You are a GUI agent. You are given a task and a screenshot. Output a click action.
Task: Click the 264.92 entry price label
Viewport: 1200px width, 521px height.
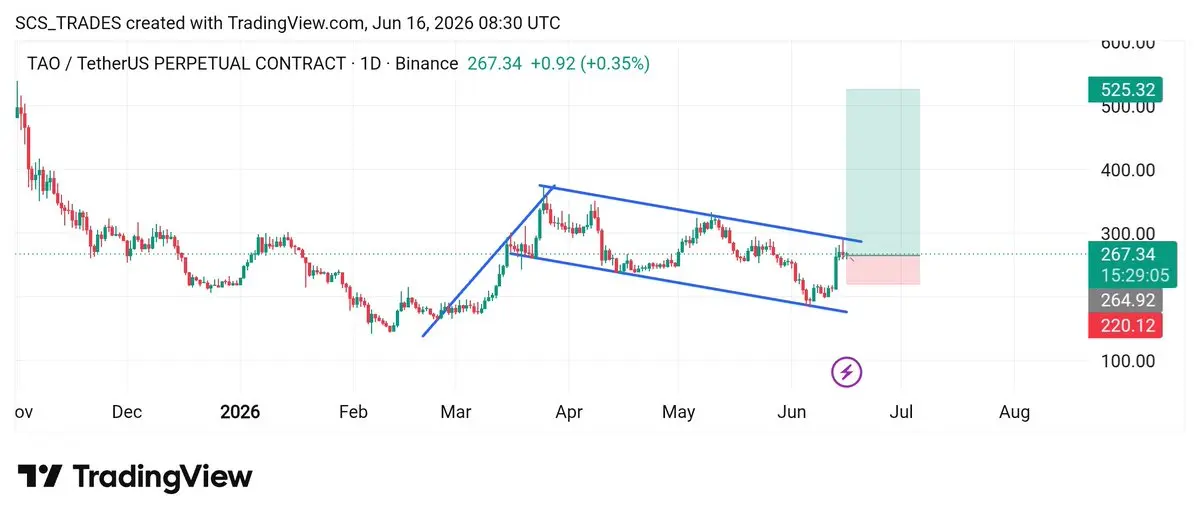click(1123, 300)
